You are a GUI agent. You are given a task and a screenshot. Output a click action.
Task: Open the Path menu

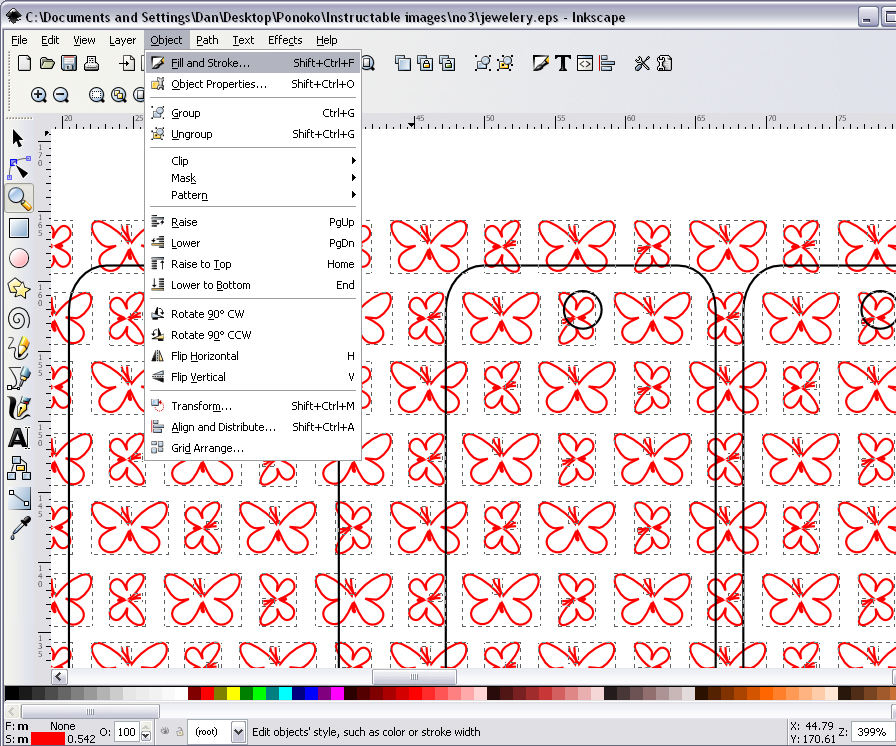pos(207,40)
